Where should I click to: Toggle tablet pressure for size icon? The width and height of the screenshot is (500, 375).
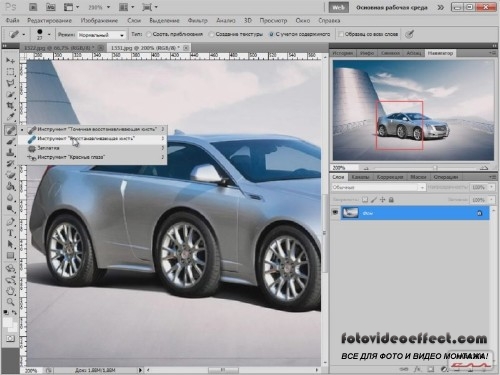point(410,34)
